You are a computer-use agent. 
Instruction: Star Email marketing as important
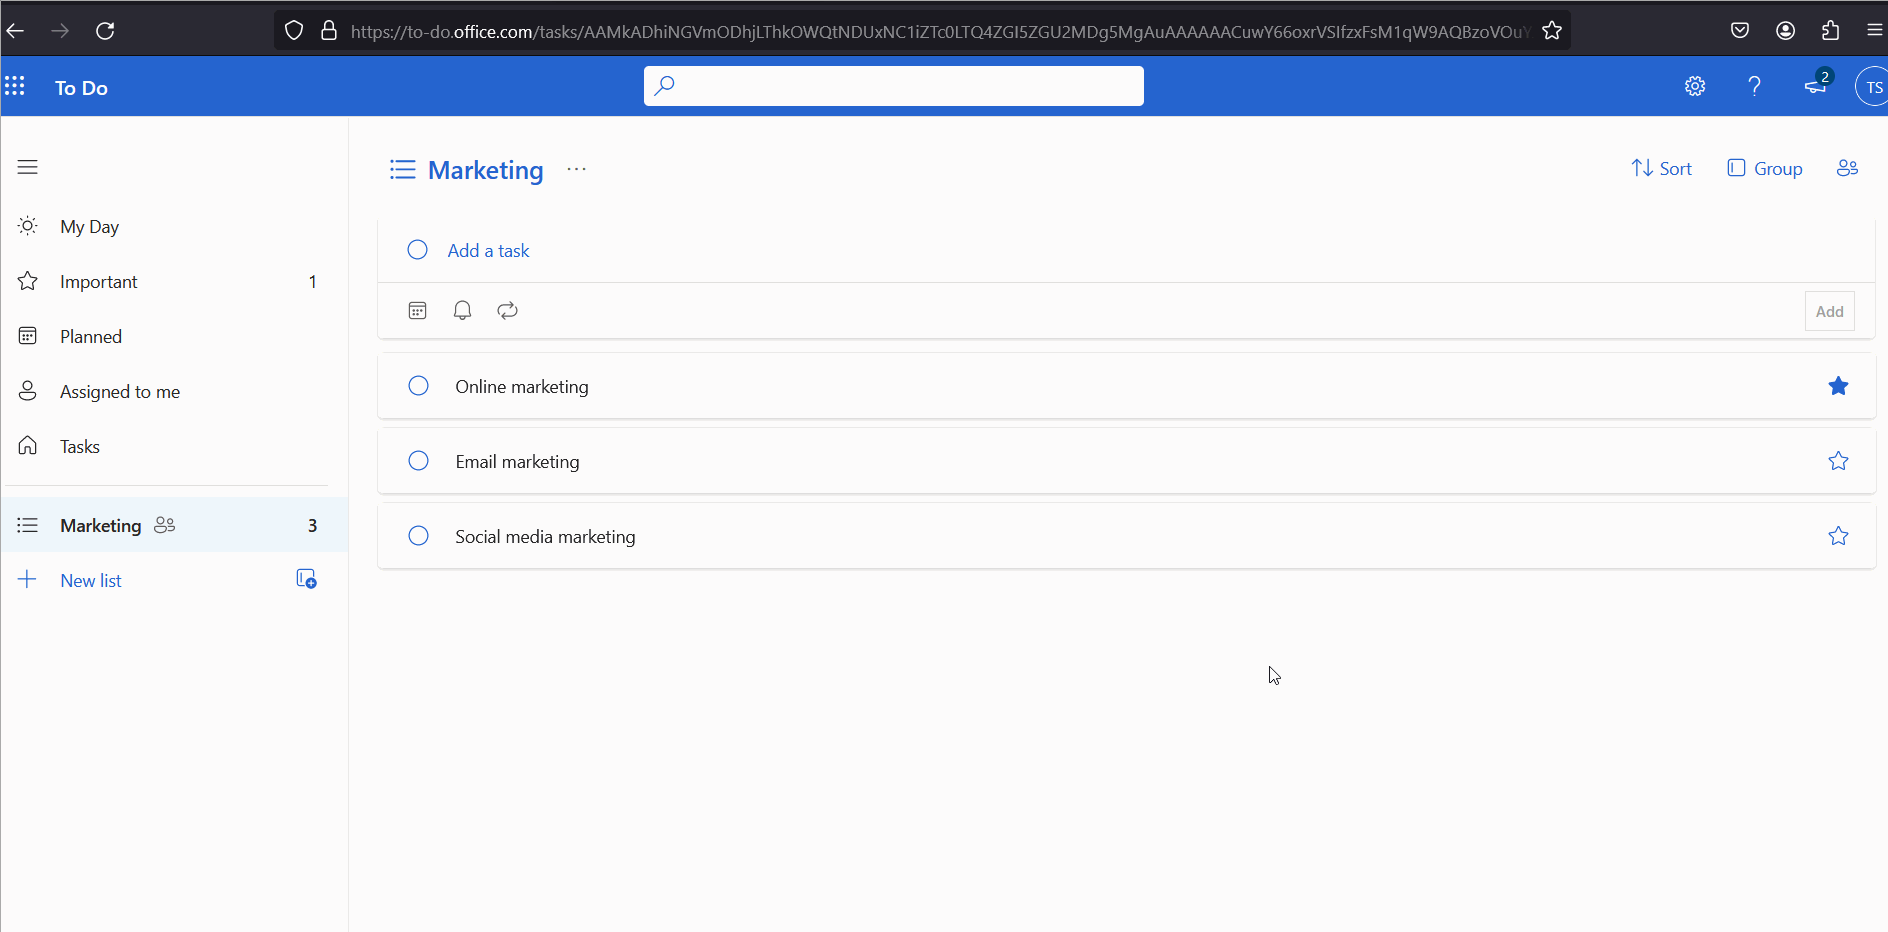[1838, 461]
